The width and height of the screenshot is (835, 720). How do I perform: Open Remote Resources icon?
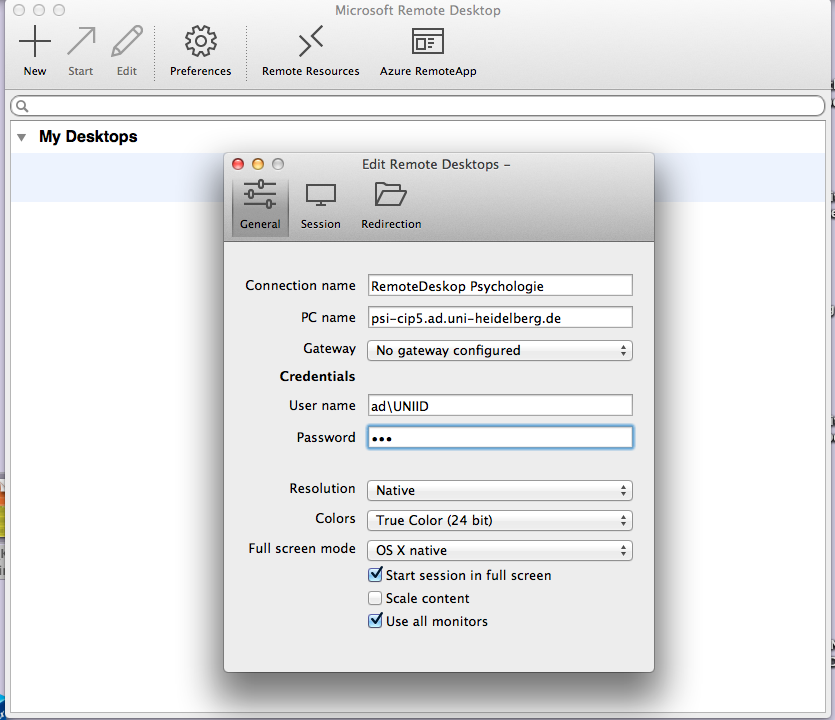310,41
